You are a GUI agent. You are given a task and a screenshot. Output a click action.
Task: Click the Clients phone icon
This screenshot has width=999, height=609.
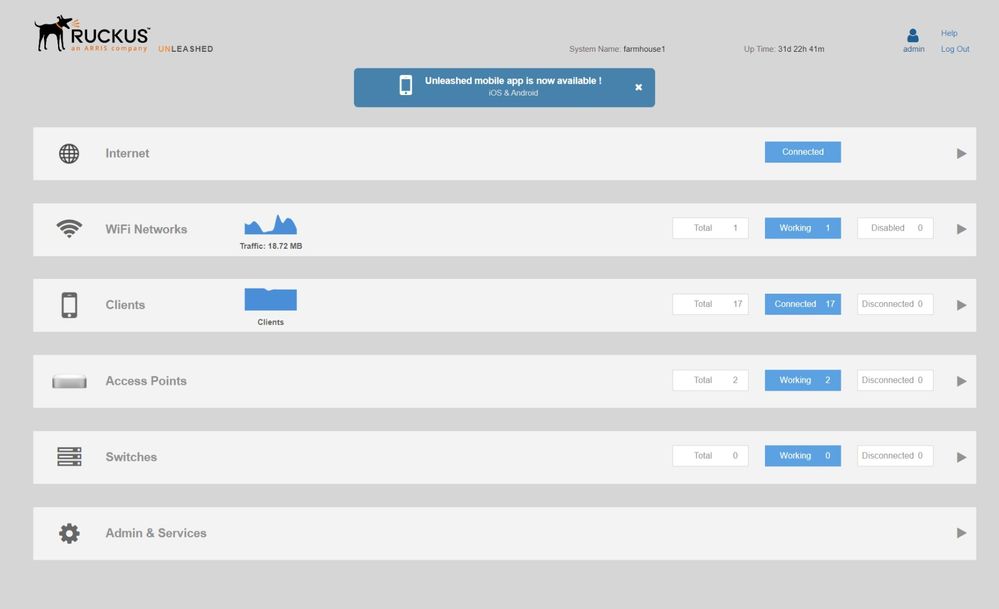pos(69,305)
